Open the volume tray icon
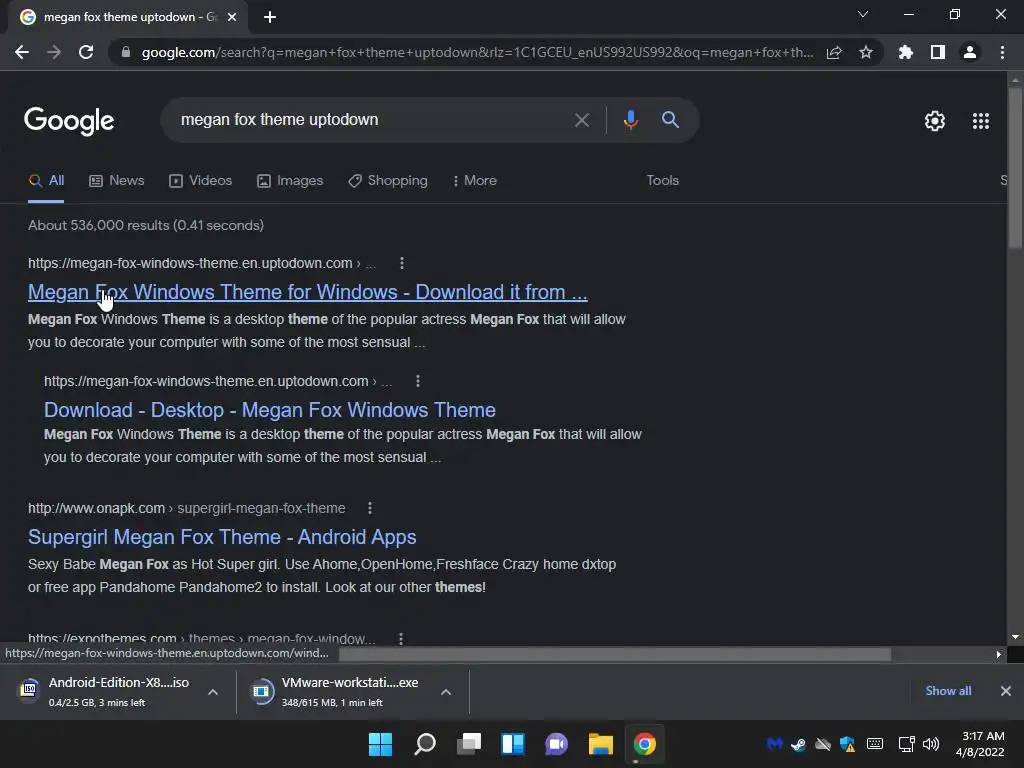Viewport: 1024px width, 768px height. tap(931, 744)
